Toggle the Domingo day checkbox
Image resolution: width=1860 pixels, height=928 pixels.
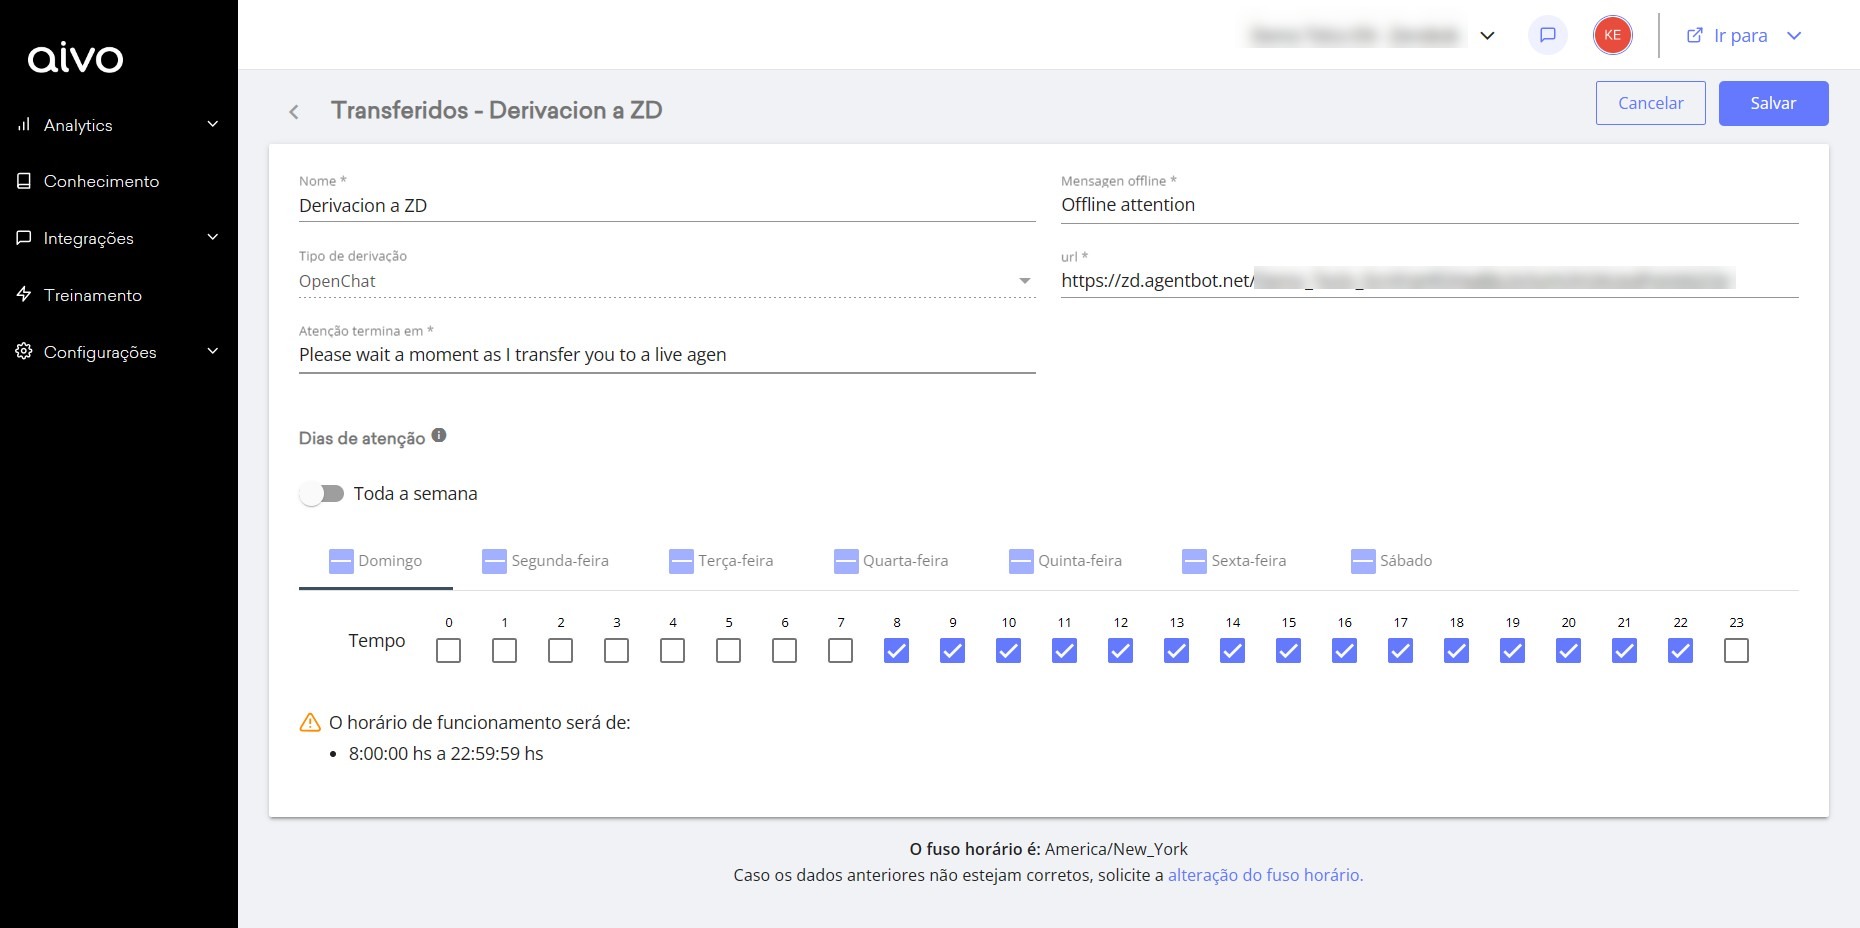click(x=341, y=561)
